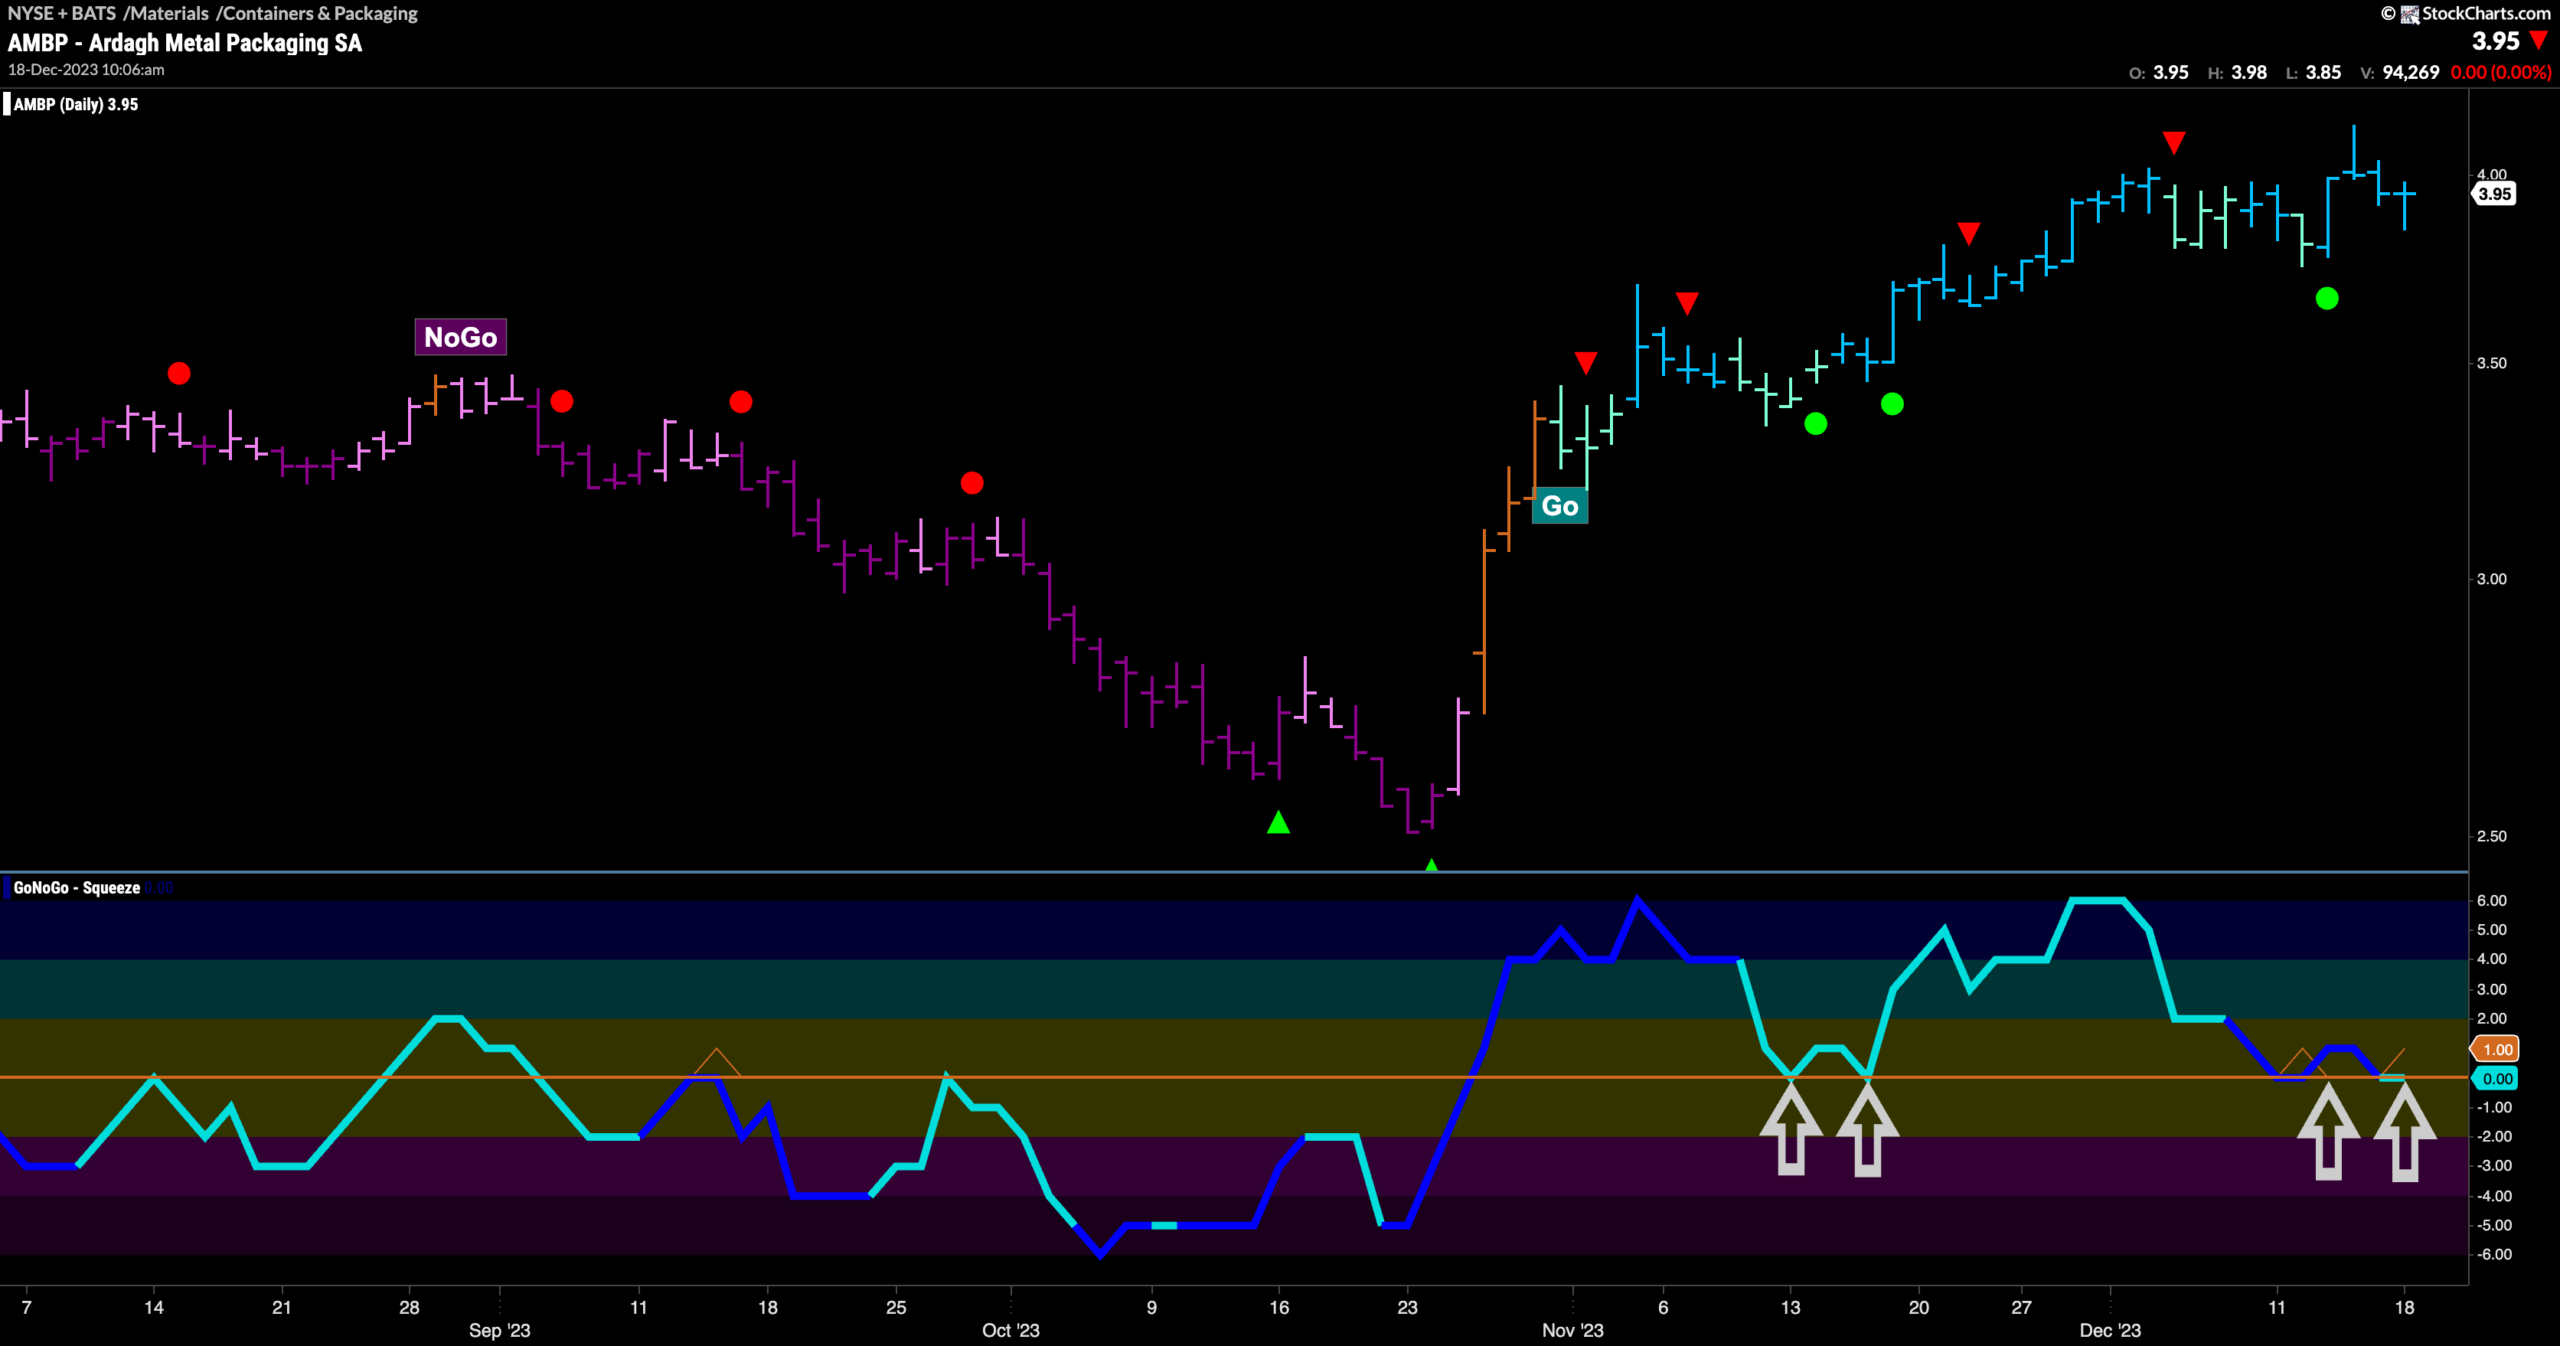Click the red 0.00 (0.00%) change value
This screenshot has width=2560, height=1346.
point(2501,73)
